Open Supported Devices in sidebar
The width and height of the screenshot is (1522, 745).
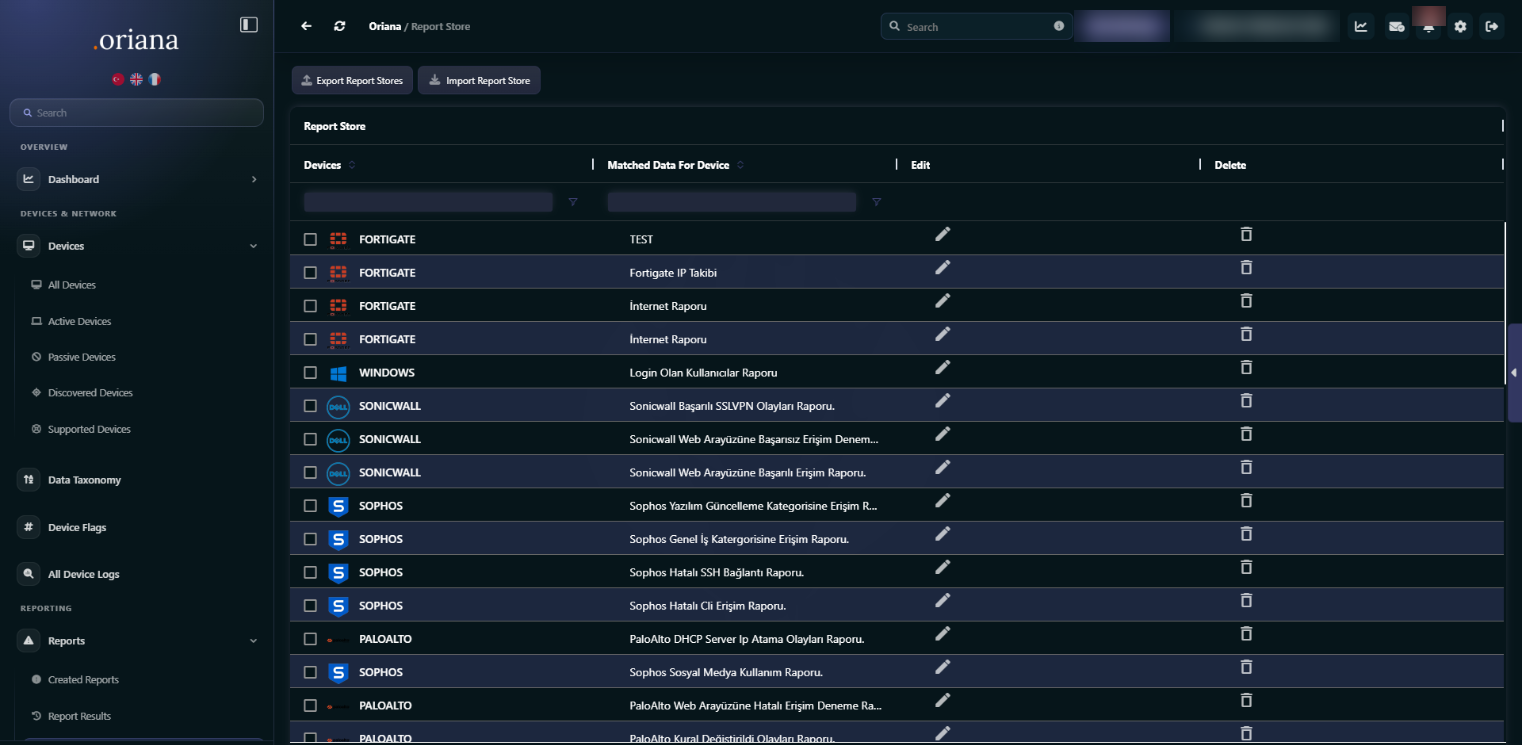pos(89,429)
